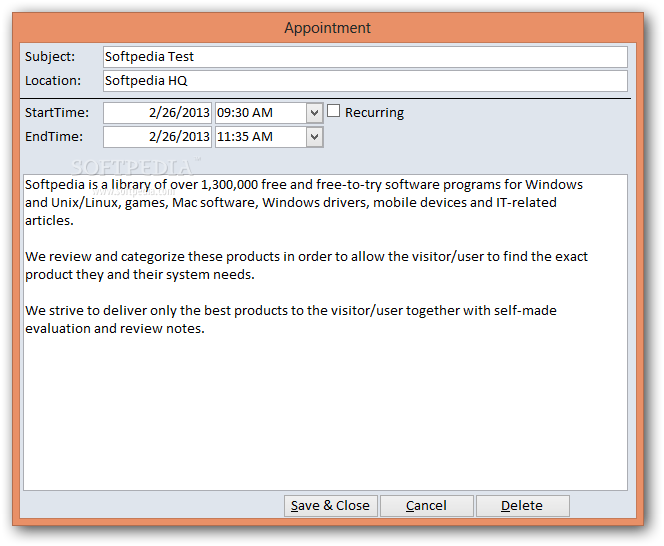Click the line starting 'We strive to deliver'

coord(290,310)
